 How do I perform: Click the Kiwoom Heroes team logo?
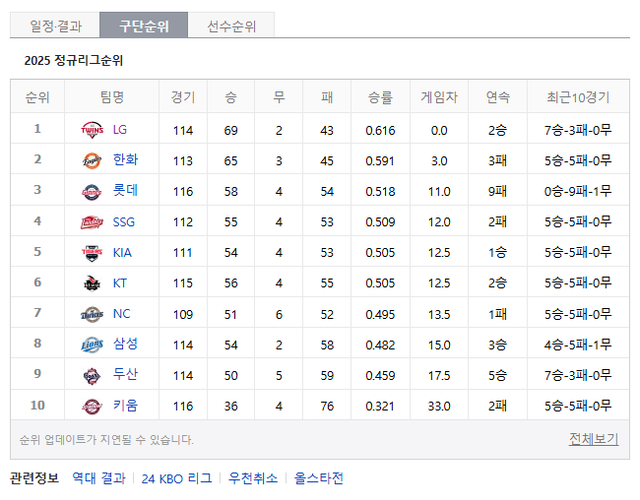(x=92, y=406)
